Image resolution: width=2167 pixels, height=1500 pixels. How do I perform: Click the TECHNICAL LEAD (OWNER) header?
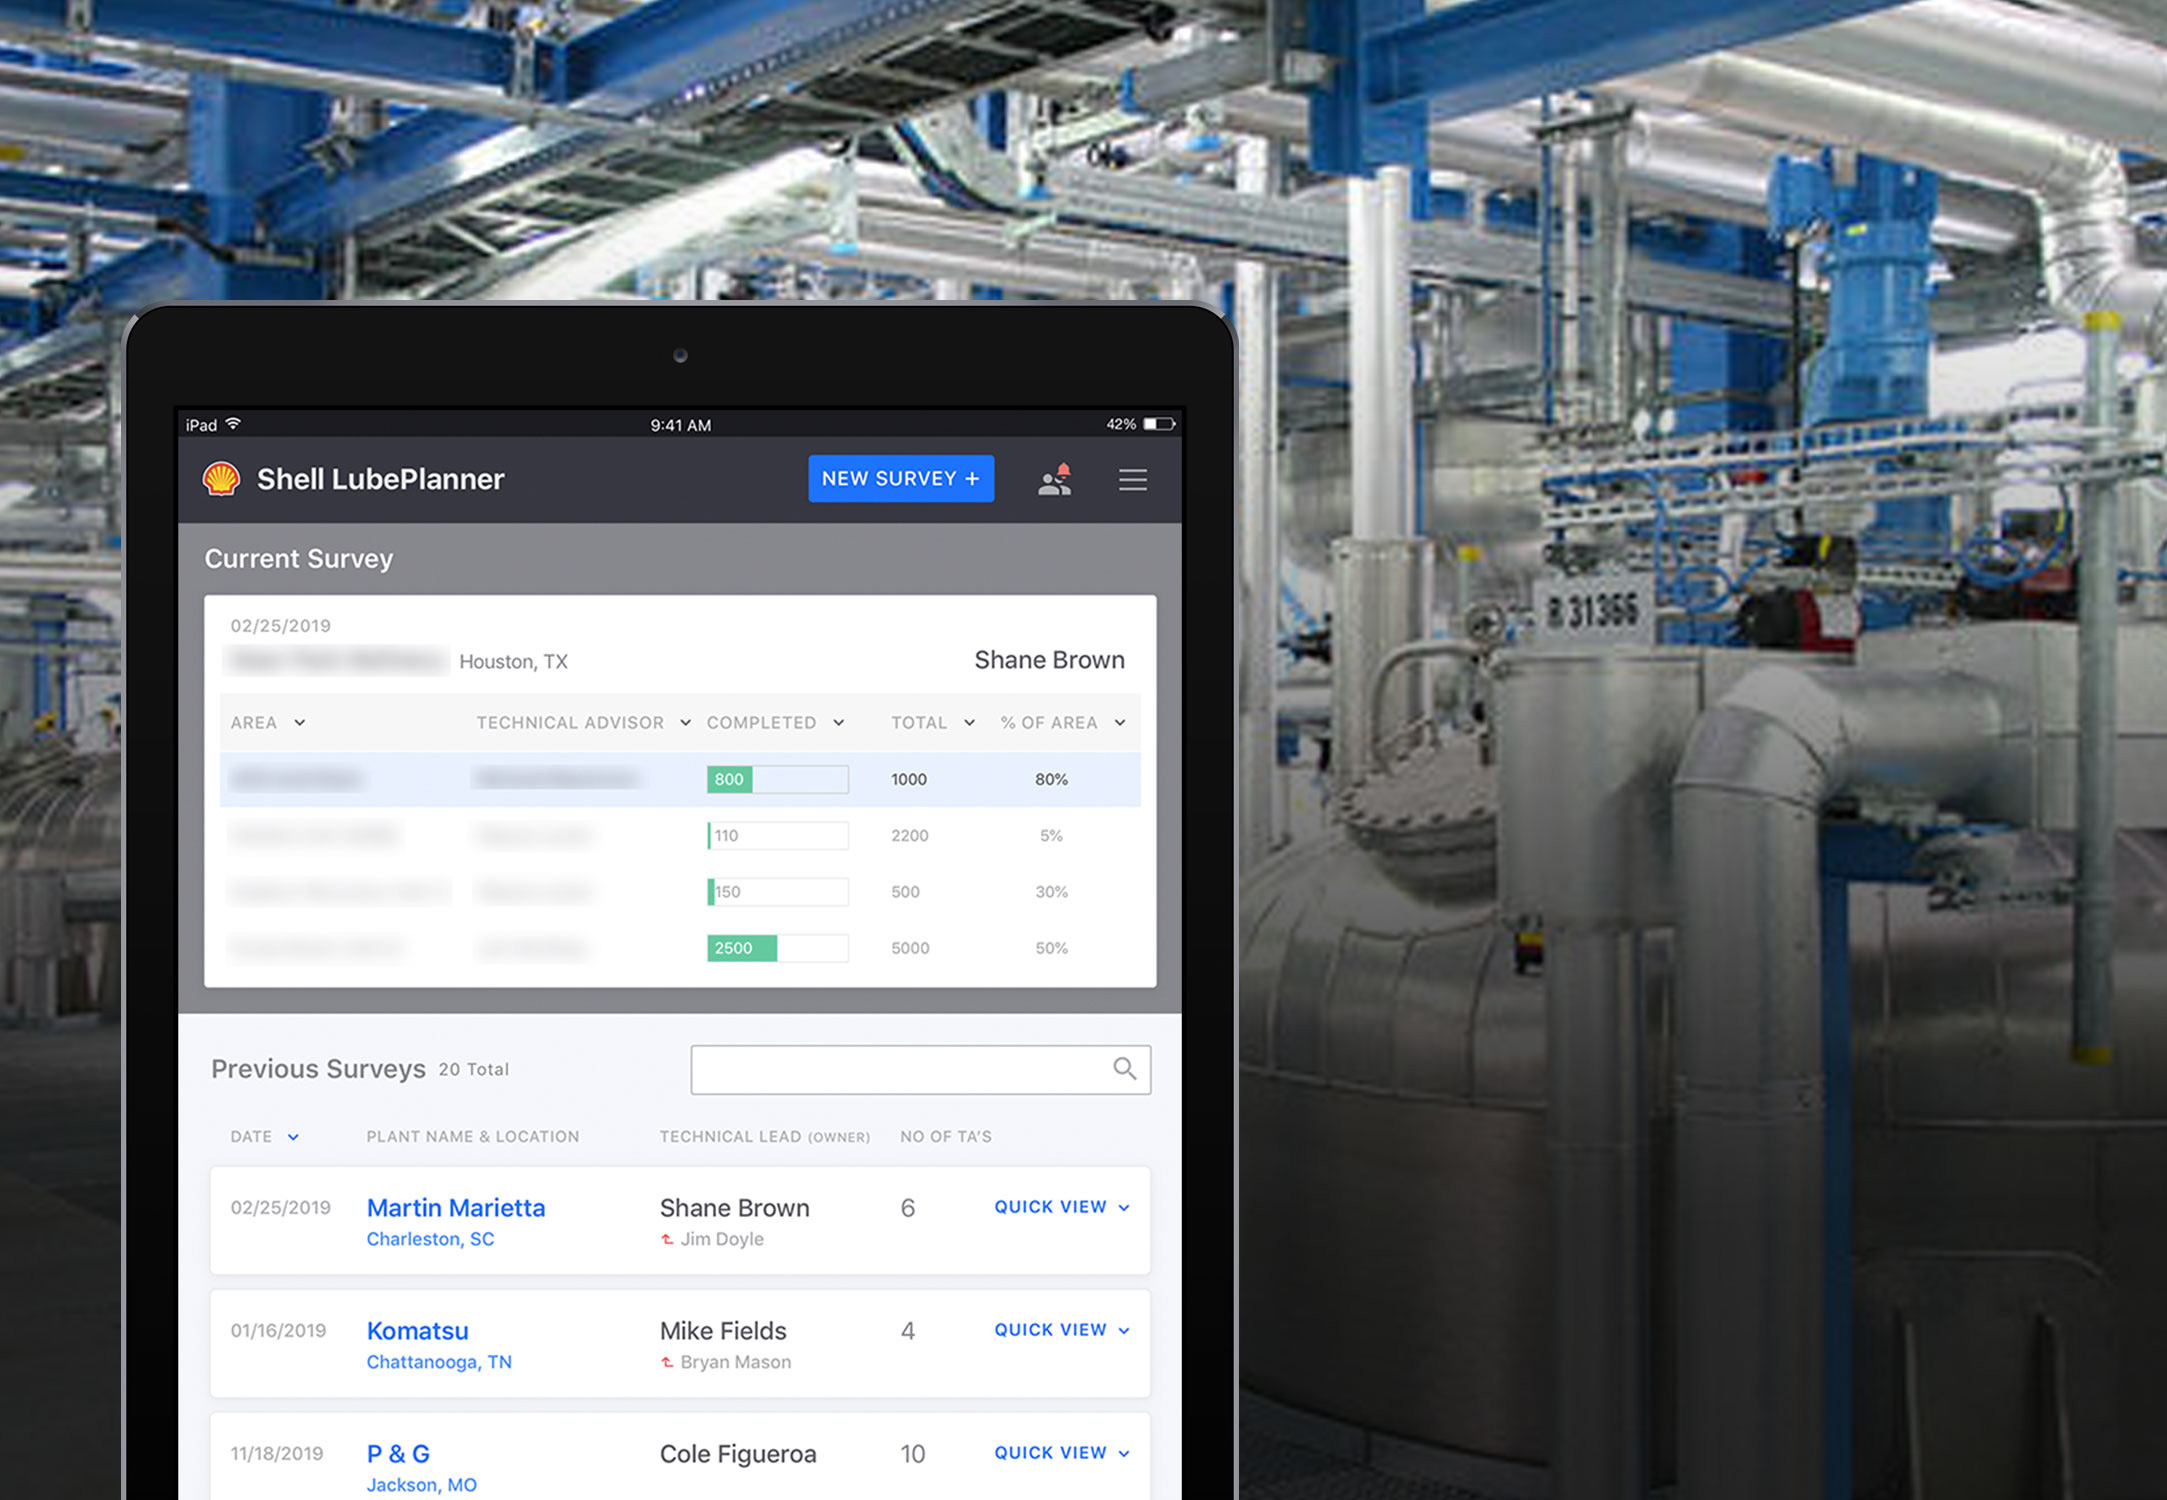pyautogui.click(x=765, y=1137)
